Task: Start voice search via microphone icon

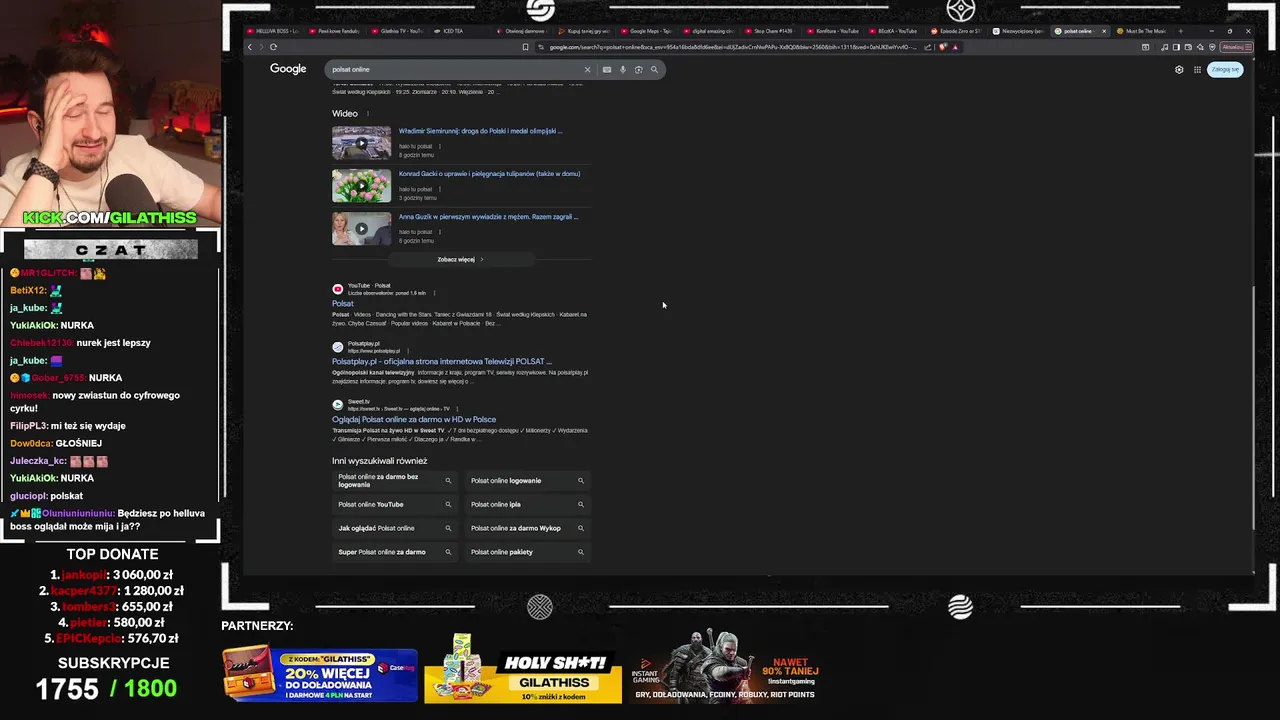Action: click(x=623, y=70)
